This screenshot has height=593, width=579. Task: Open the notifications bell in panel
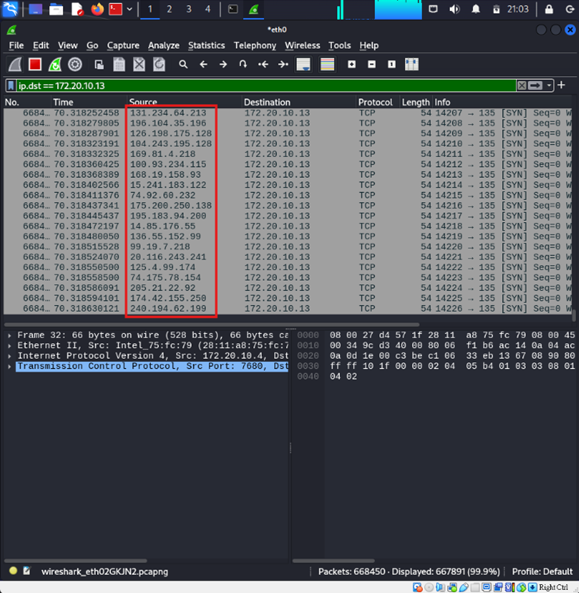tap(476, 9)
